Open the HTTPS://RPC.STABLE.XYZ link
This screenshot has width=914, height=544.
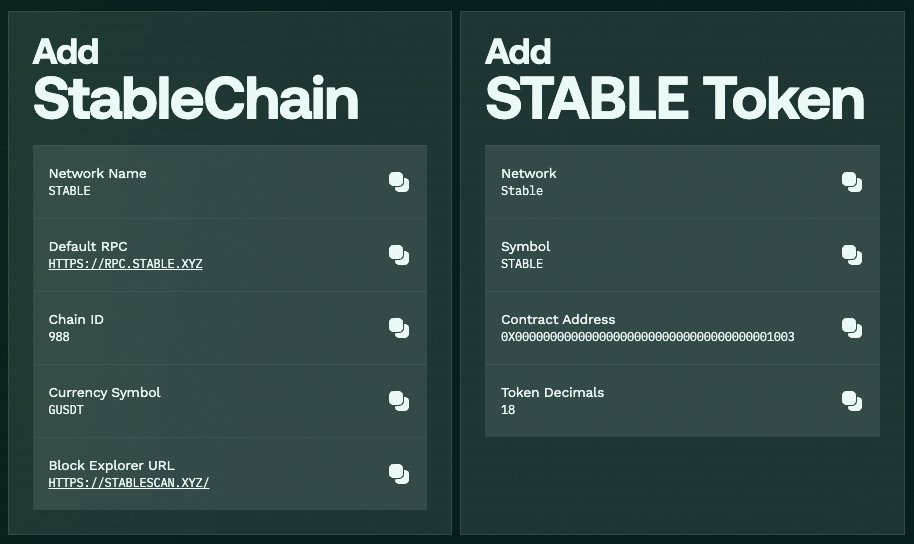(x=125, y=264)
